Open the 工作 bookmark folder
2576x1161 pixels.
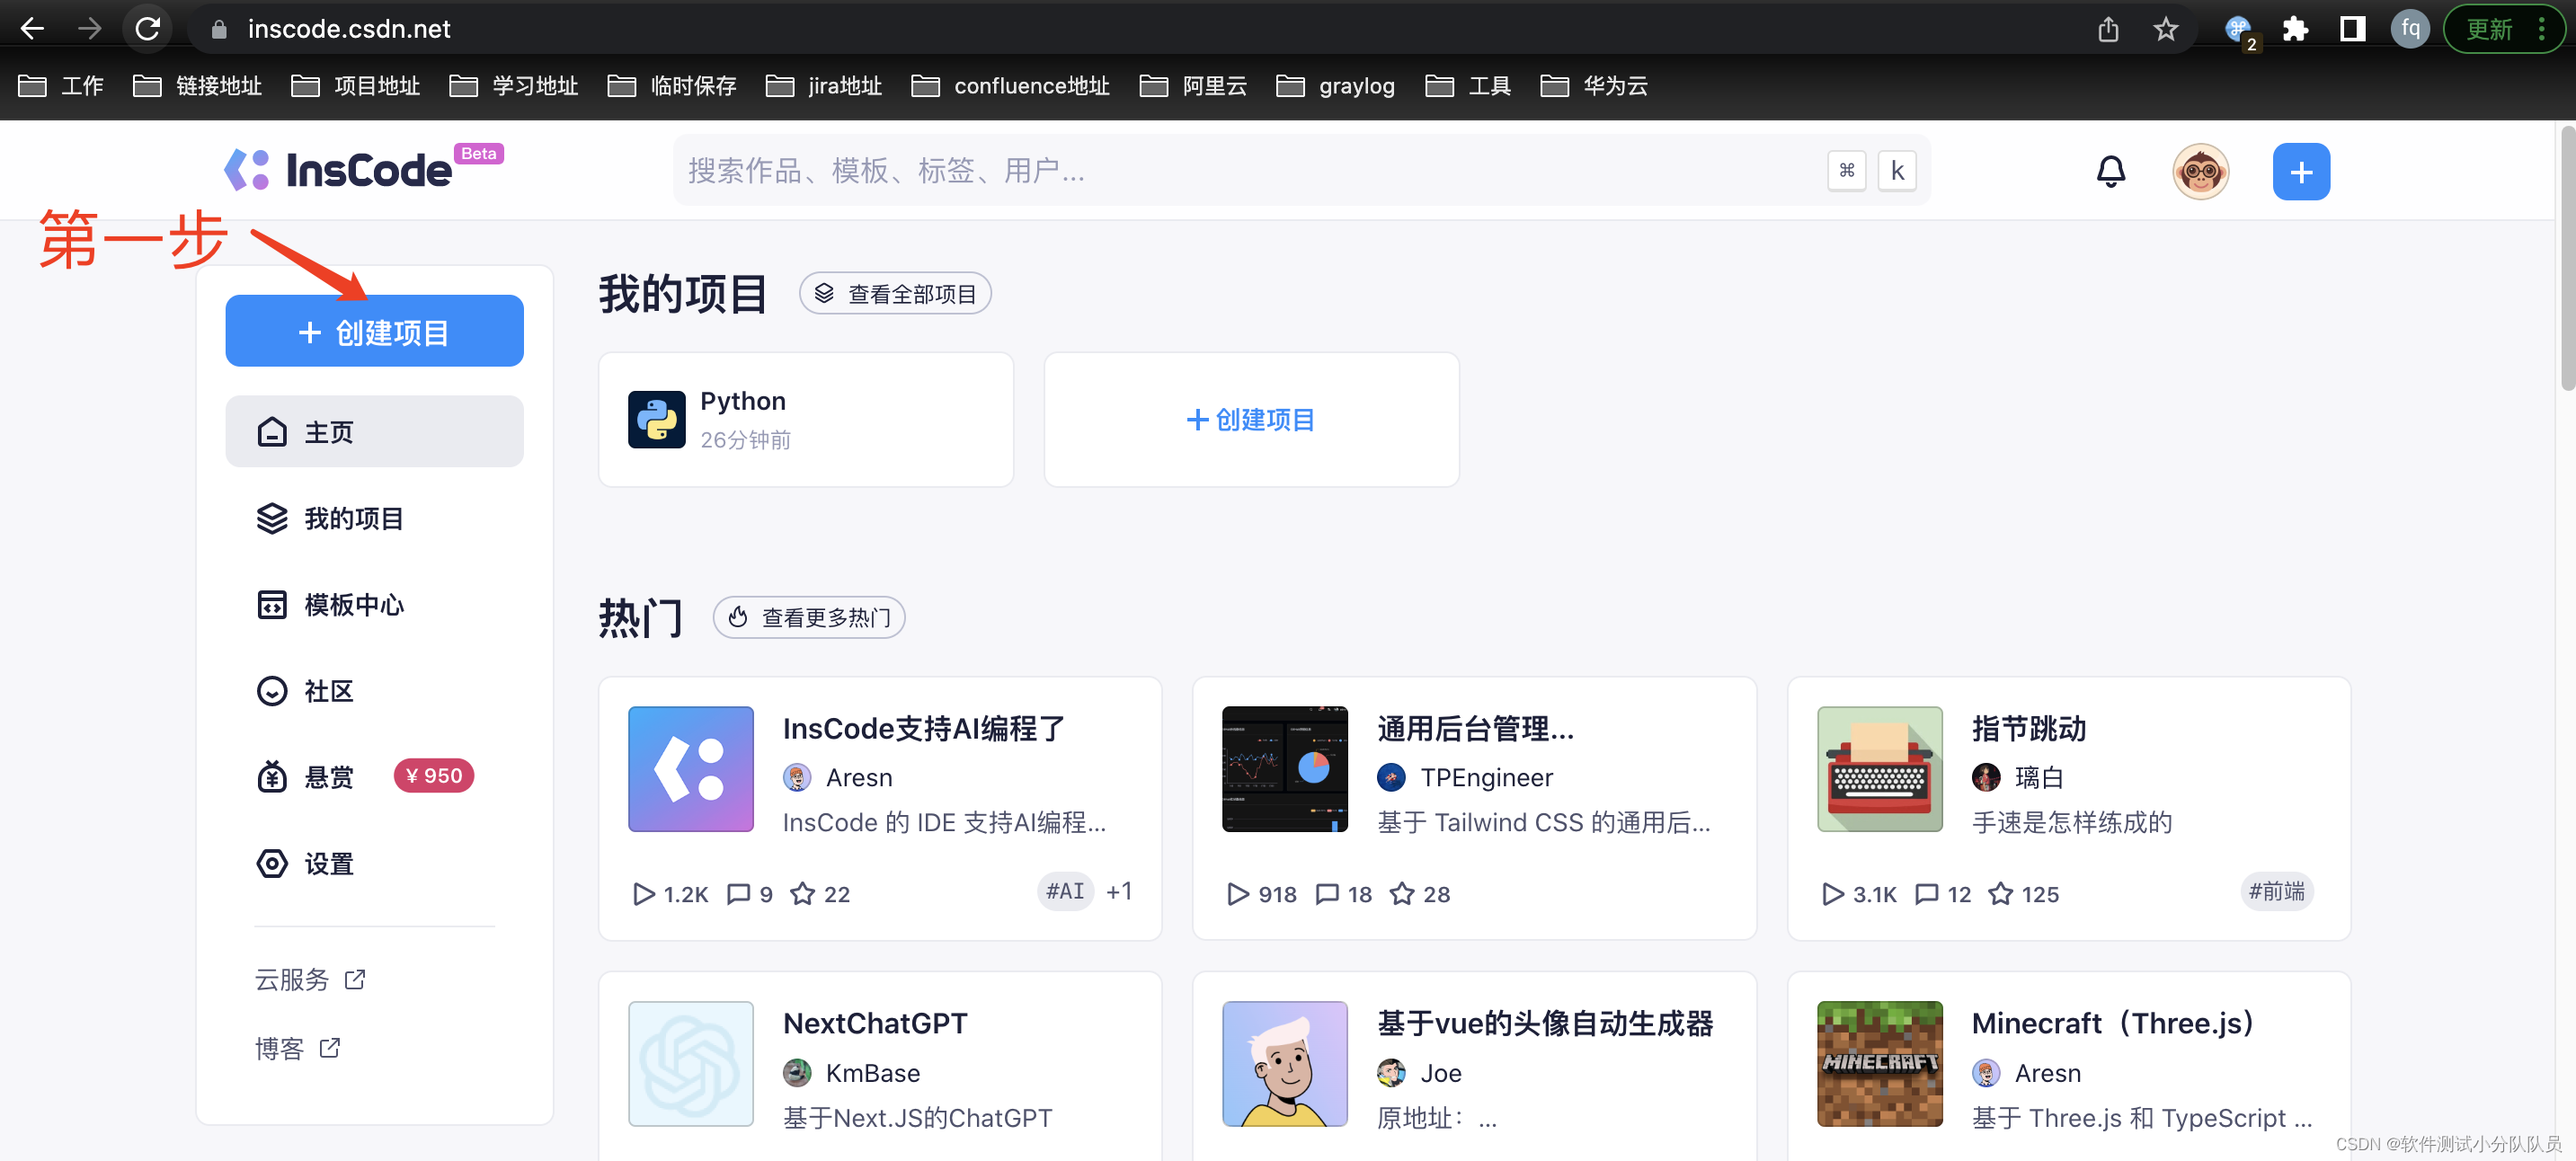pos(62,86)
